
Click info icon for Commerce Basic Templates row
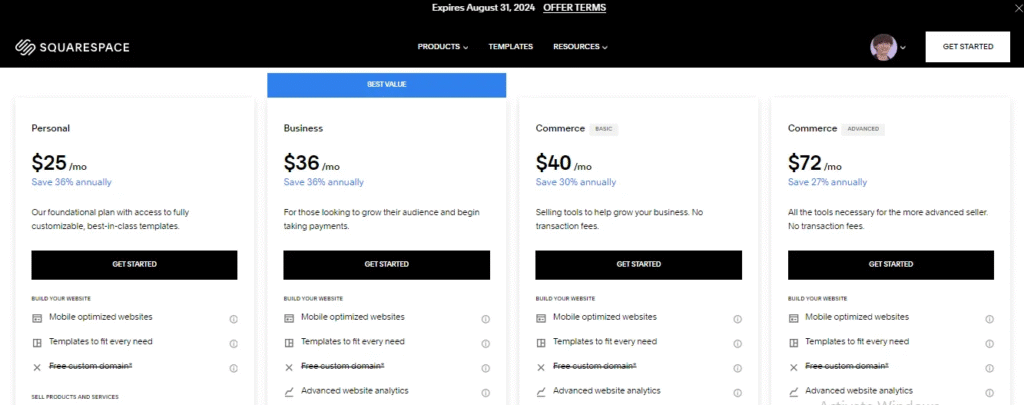coord(737,343)
